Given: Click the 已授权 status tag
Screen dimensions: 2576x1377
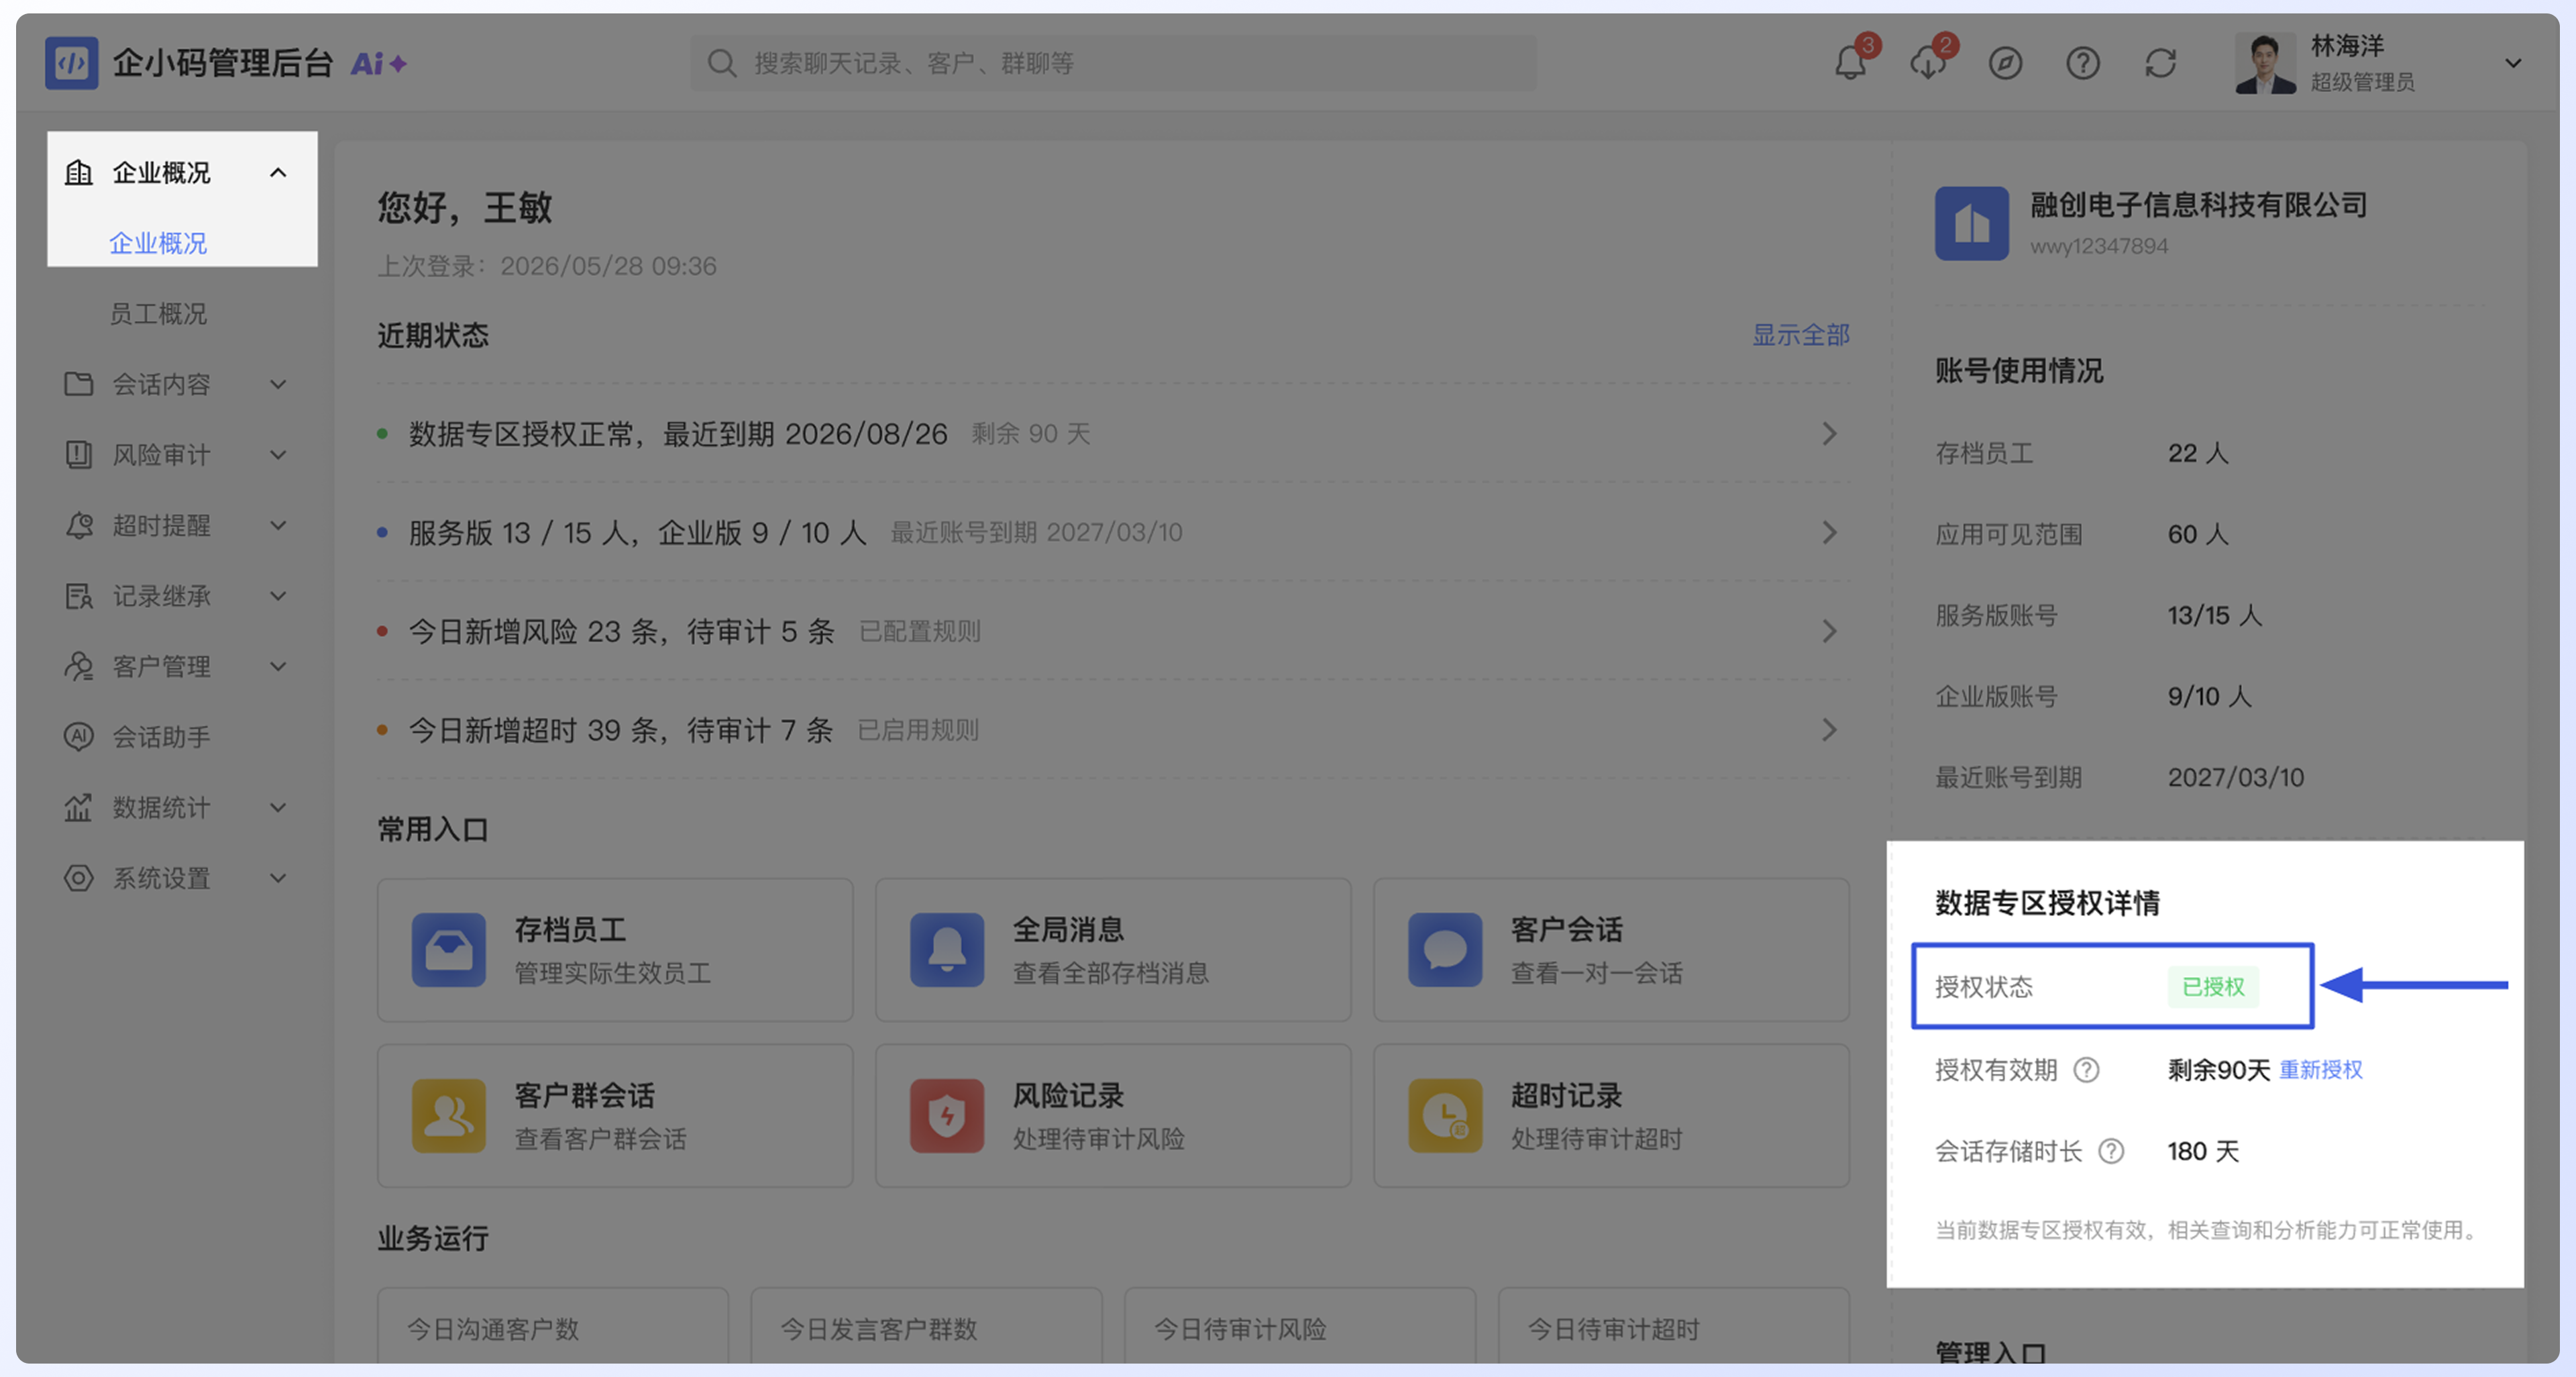Looking at the screenshot, I should 2212,987.
